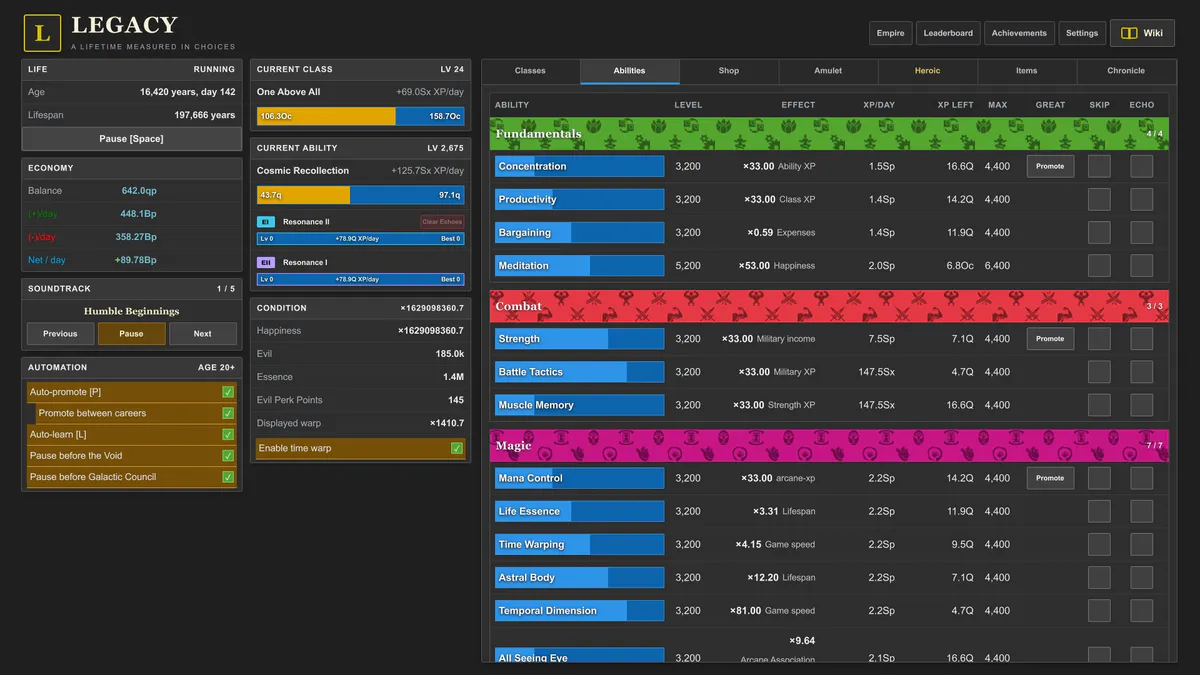The width and height of the screenshot is (1200, 675).
Task: Promote the Concentration ability
Action: (x=1050, y=166)
